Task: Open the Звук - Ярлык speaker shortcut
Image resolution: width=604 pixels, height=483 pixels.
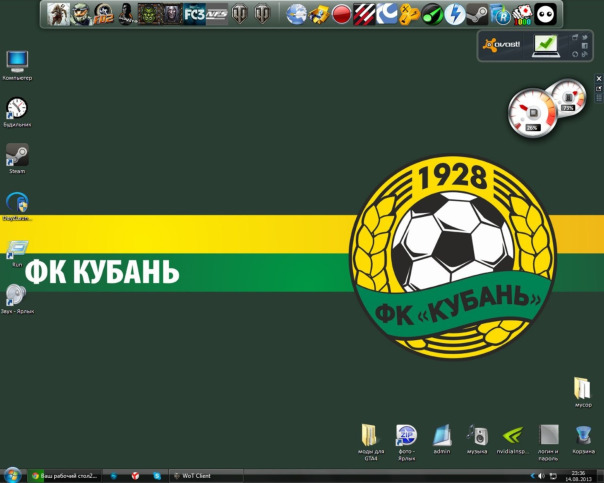Action: pos(17,299)
